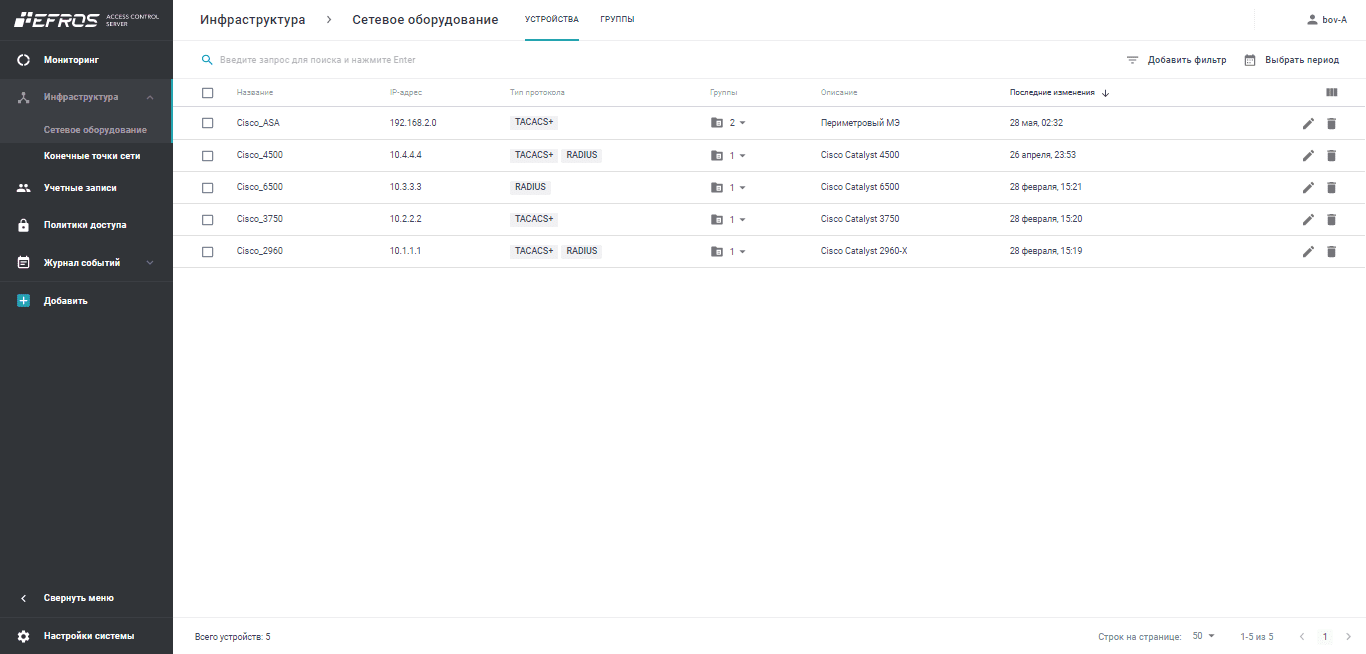
Task: Click the Учетные записи people icon
Action: pos(24,187)
